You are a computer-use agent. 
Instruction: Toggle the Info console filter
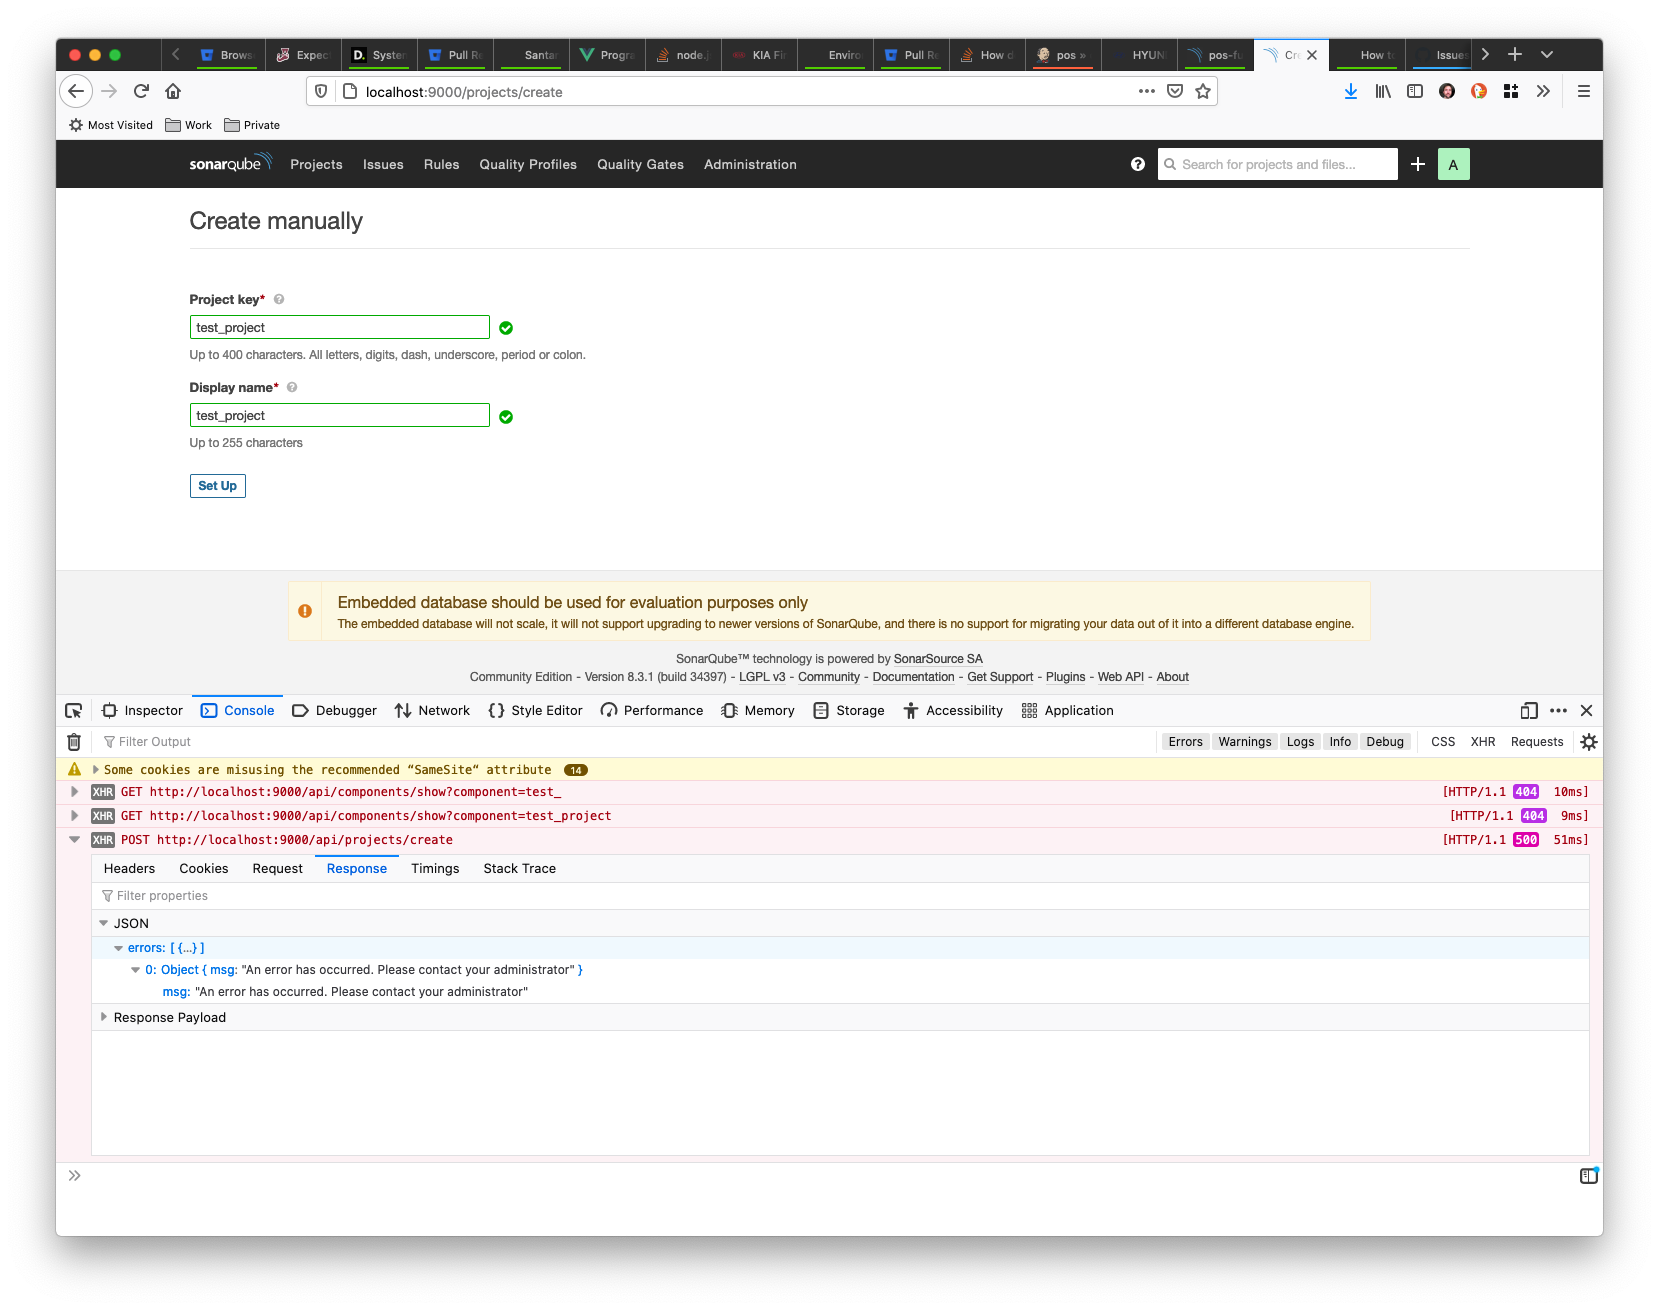pos(1340,742)
